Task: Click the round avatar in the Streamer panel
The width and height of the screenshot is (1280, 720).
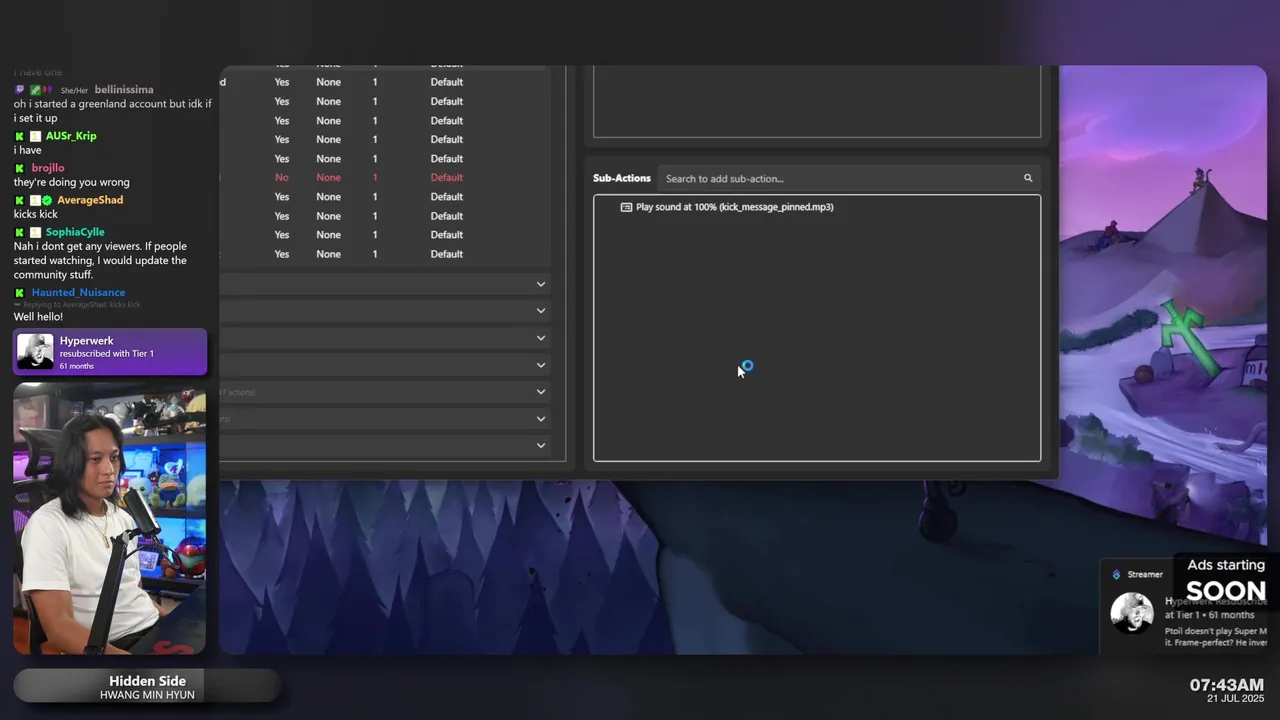Action: [x=1132, y=612]
